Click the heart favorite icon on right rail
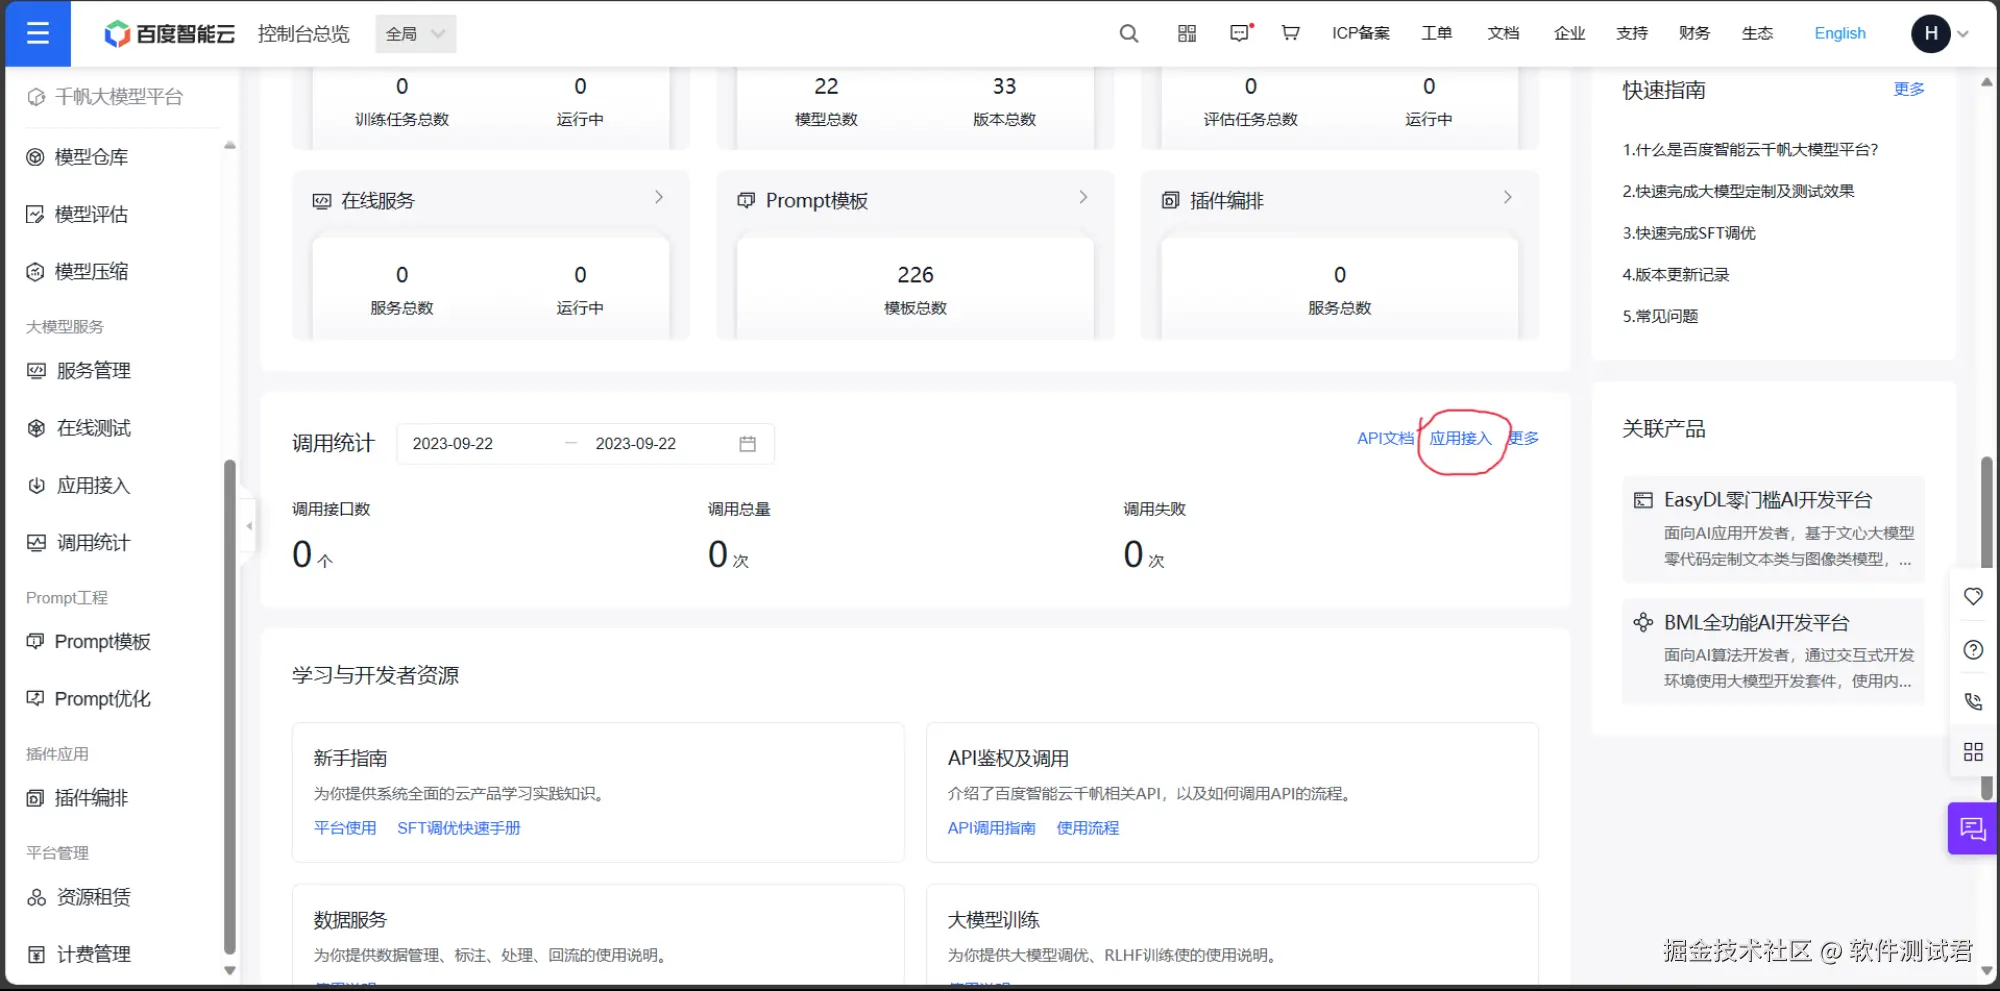Screen dimensions: 2000x991 click(1973, 597)
